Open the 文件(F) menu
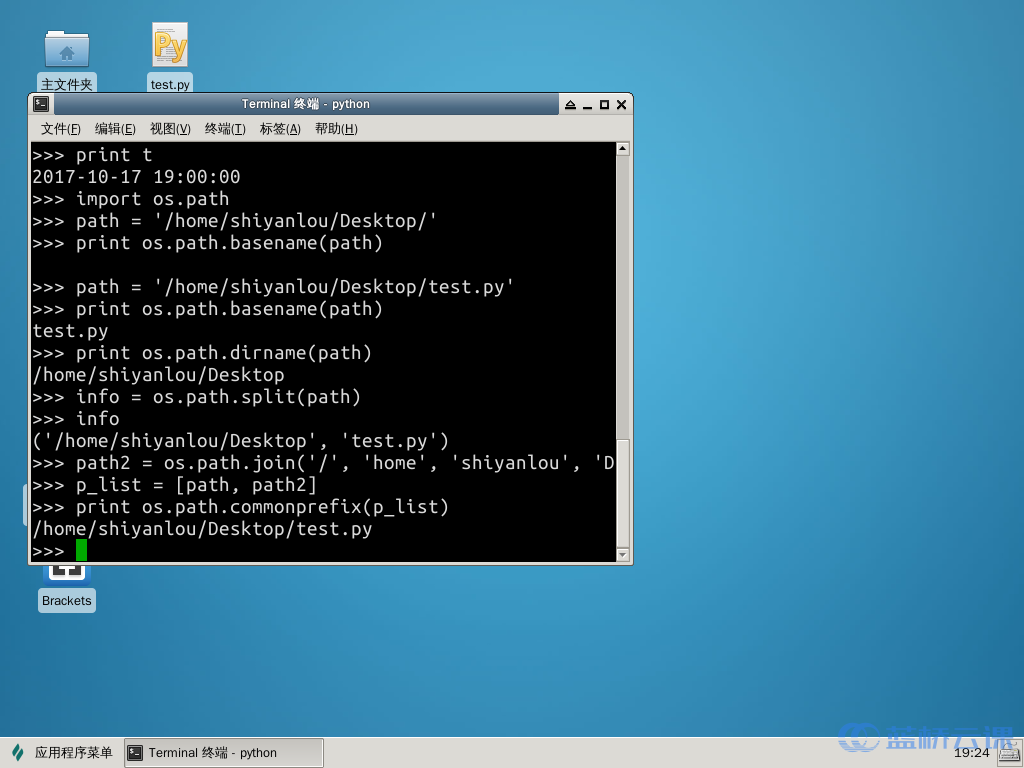 point(60,129)
